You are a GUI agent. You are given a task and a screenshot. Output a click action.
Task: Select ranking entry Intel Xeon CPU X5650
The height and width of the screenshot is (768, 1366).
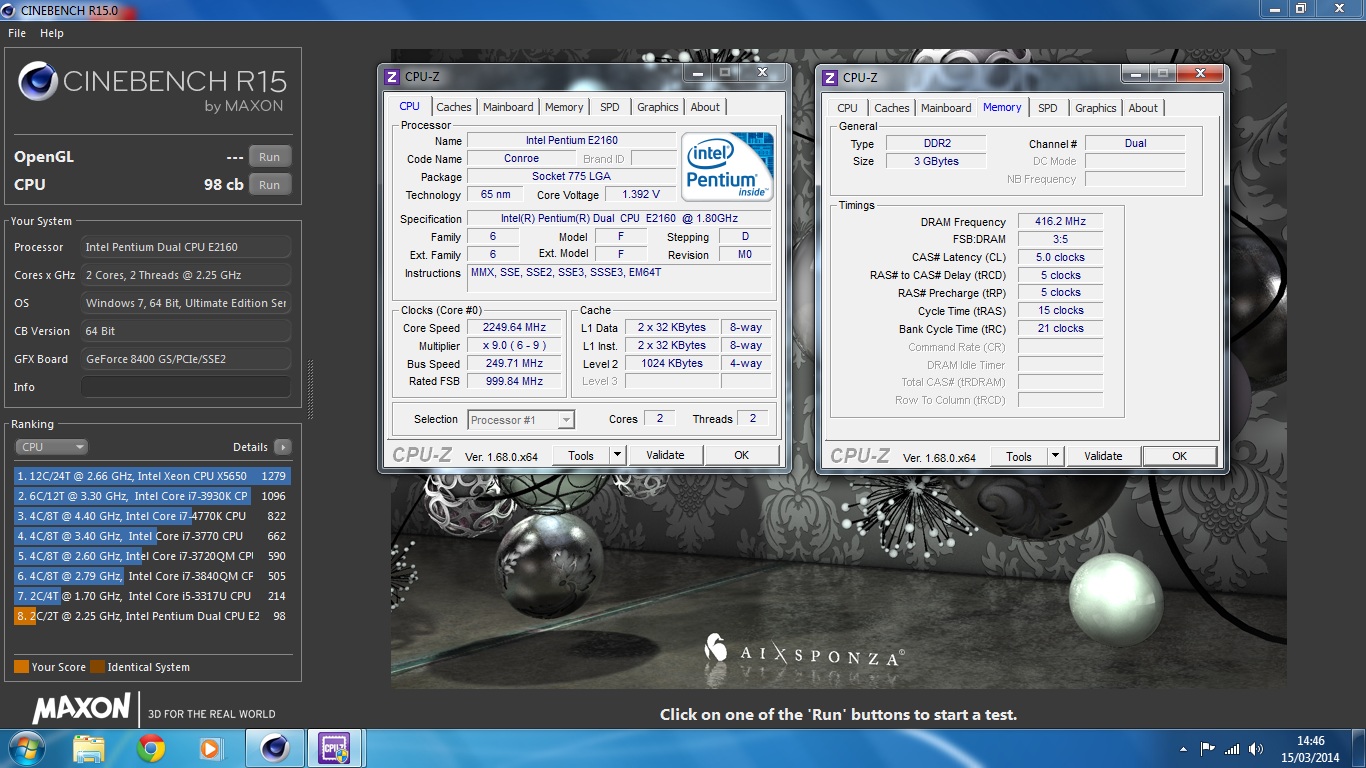[x=152, y=476]
